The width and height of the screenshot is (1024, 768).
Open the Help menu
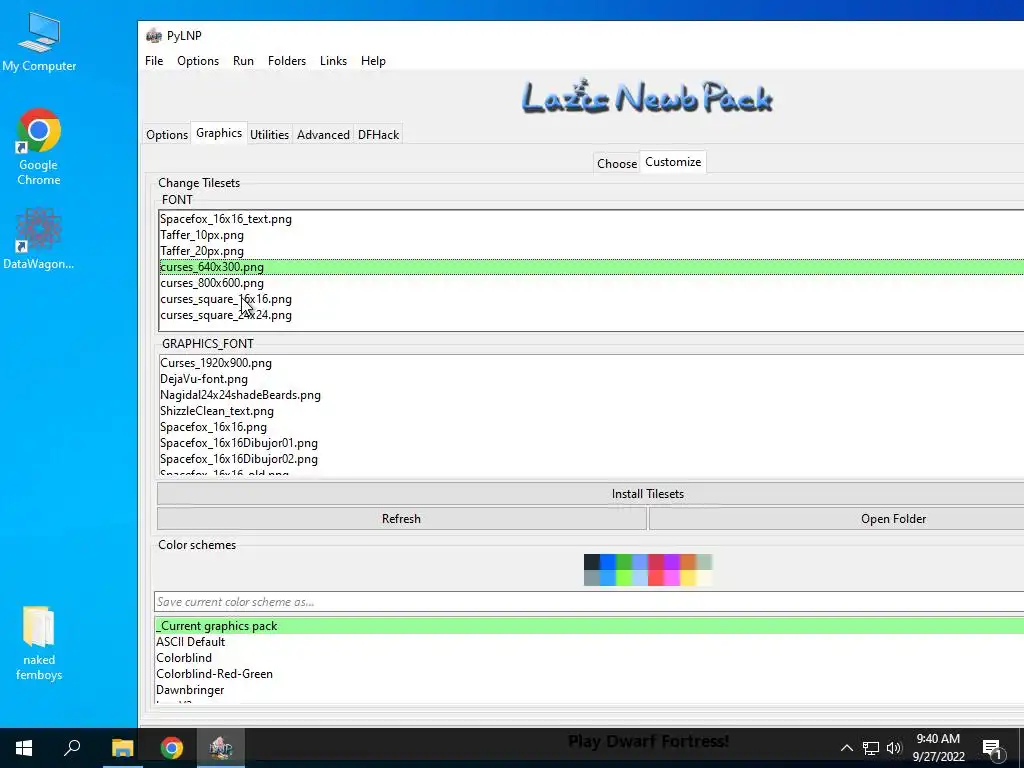373,61
